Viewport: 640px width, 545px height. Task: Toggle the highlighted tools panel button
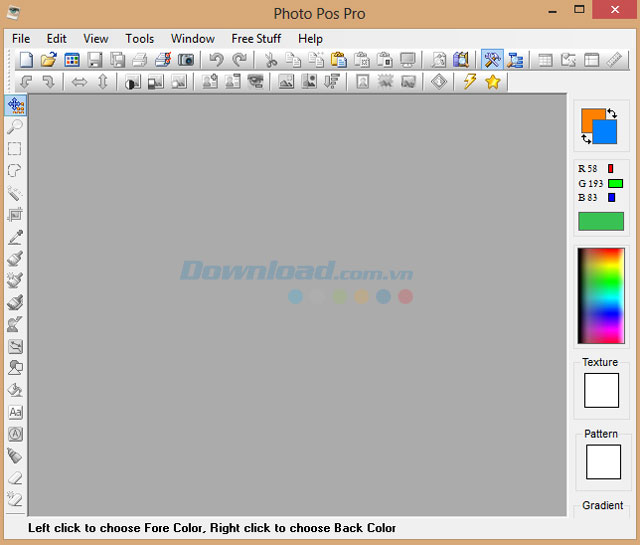(491, 60)
